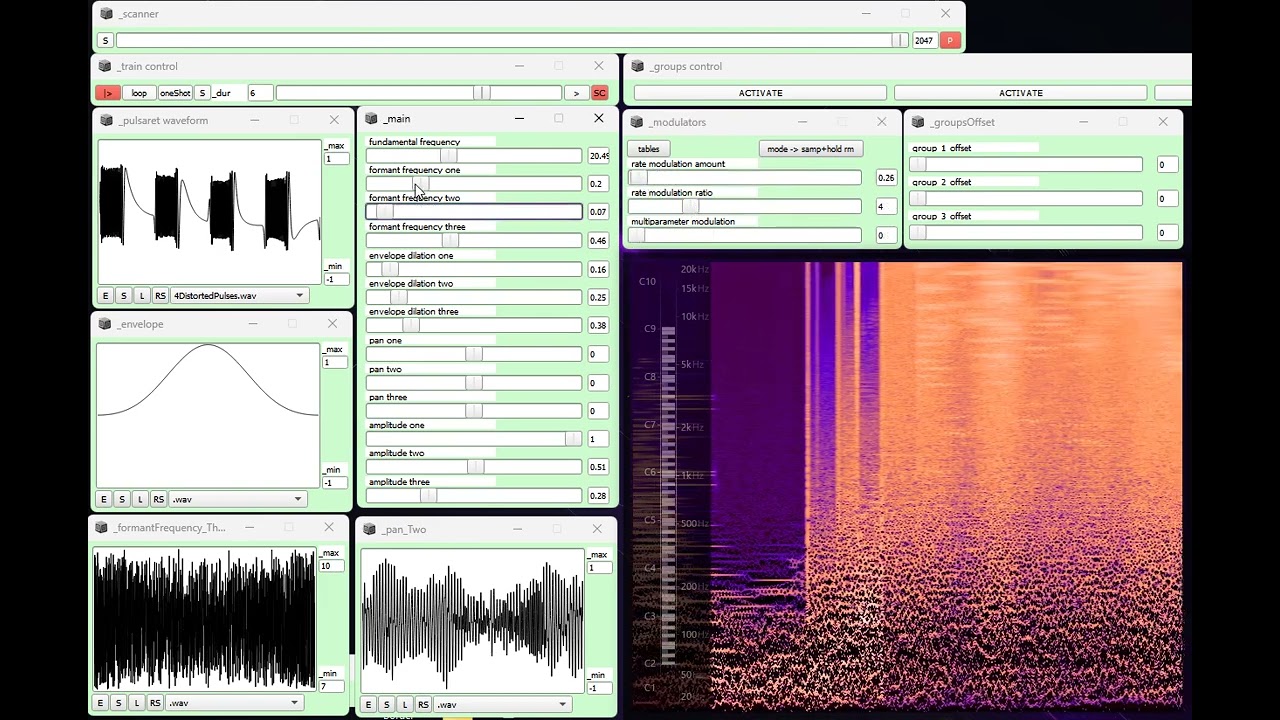Open the 4DistortedPulses.wav dropdown
This screenshot has height=720, width=1280.
tap(238, 296)
